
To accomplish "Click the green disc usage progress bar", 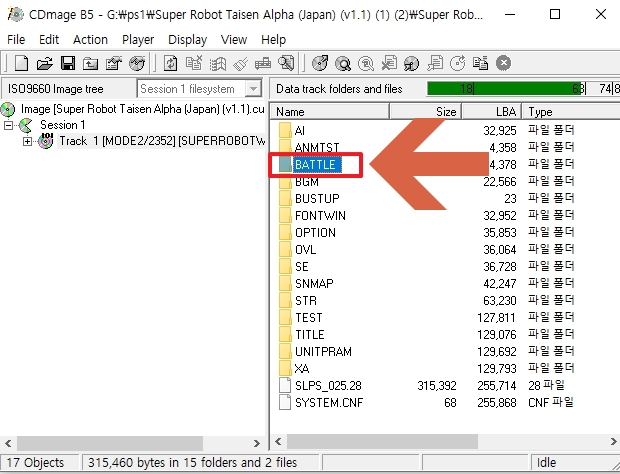I will 506,89.
